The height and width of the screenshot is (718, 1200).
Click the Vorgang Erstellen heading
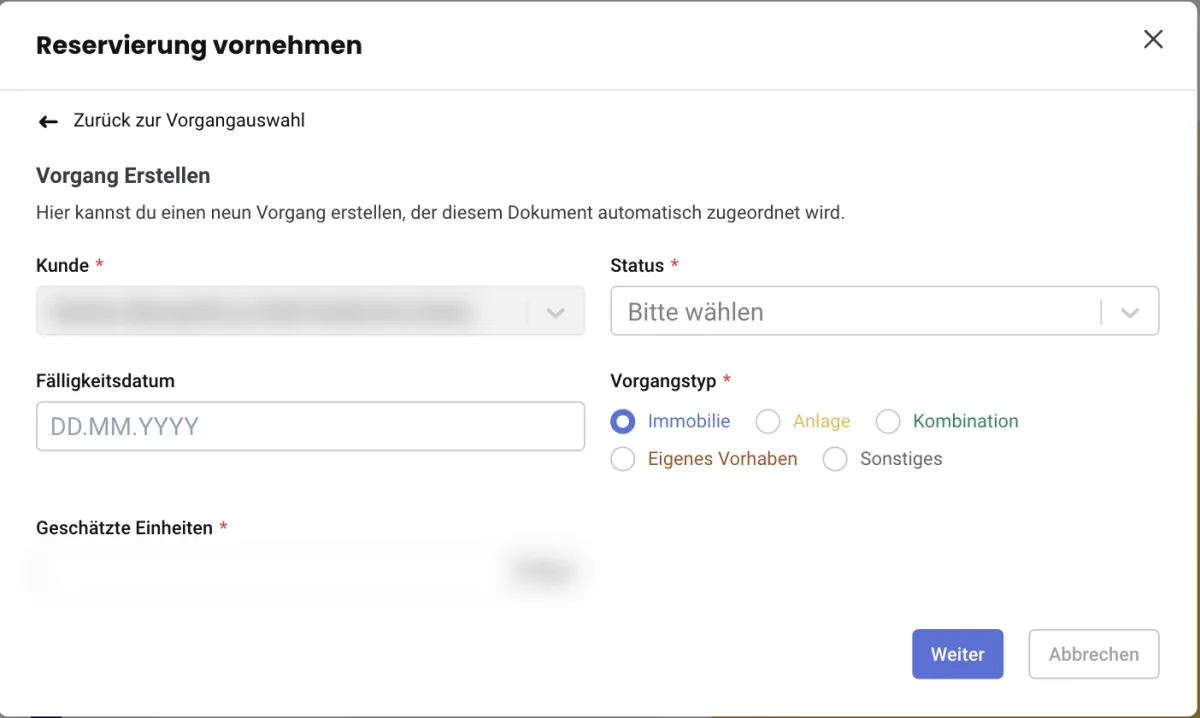[x=123, y=176]
